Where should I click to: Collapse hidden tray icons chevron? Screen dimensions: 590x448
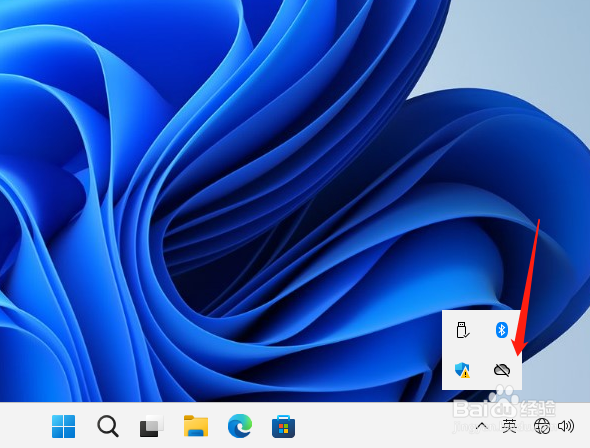pos(482,426)
